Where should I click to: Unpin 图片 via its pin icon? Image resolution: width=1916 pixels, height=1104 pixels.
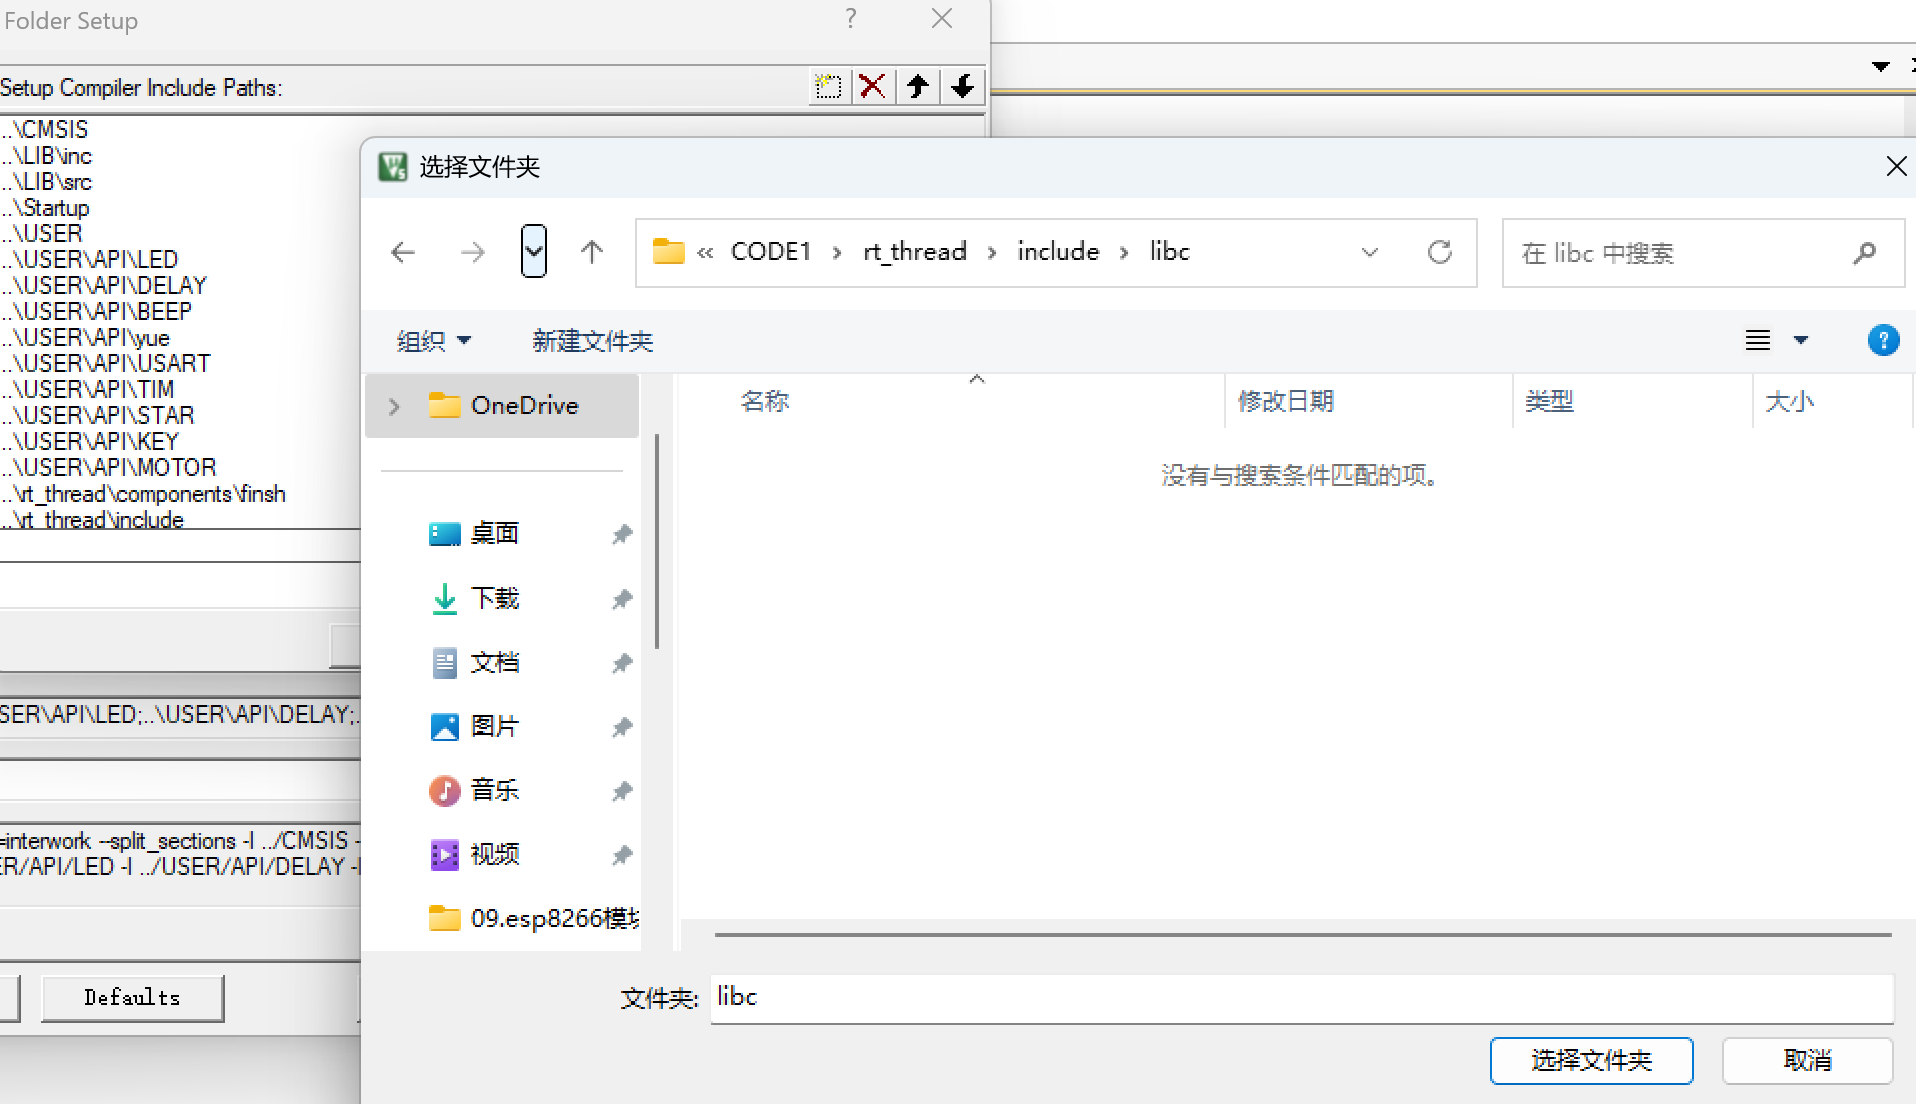(x=622, y=726)
